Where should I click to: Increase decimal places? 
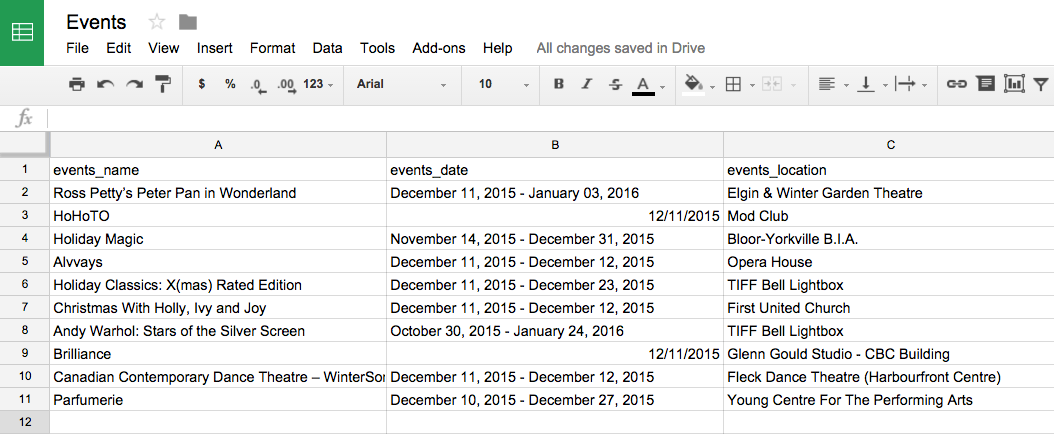pos(287,85)
